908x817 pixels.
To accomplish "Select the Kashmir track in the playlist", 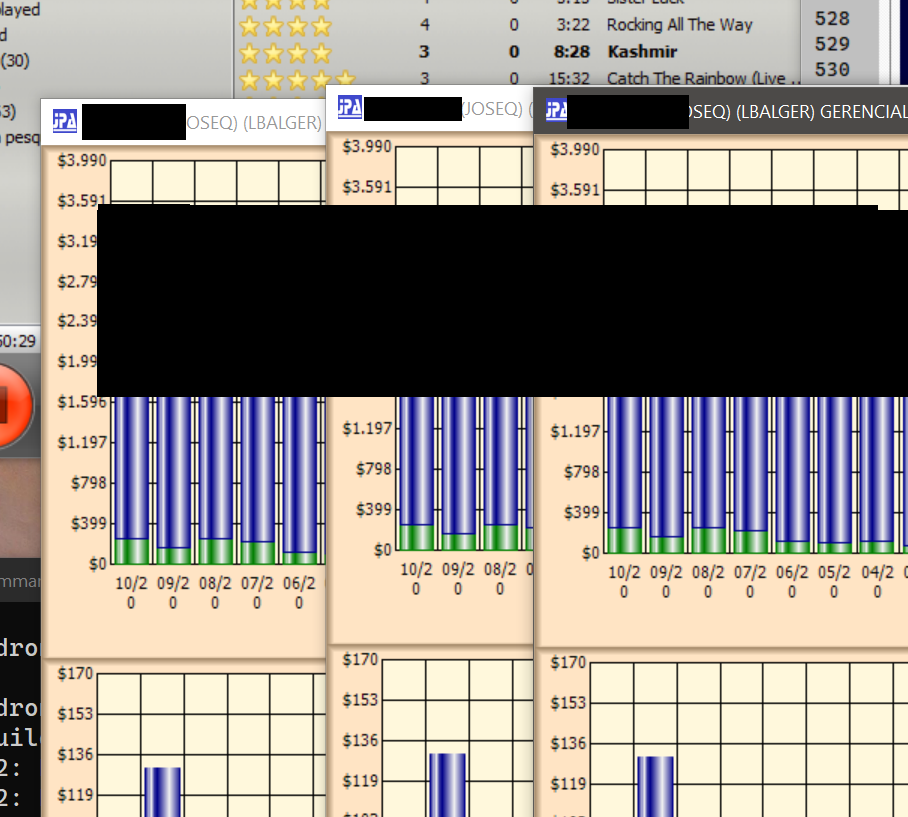I will (x=641, y=52).
